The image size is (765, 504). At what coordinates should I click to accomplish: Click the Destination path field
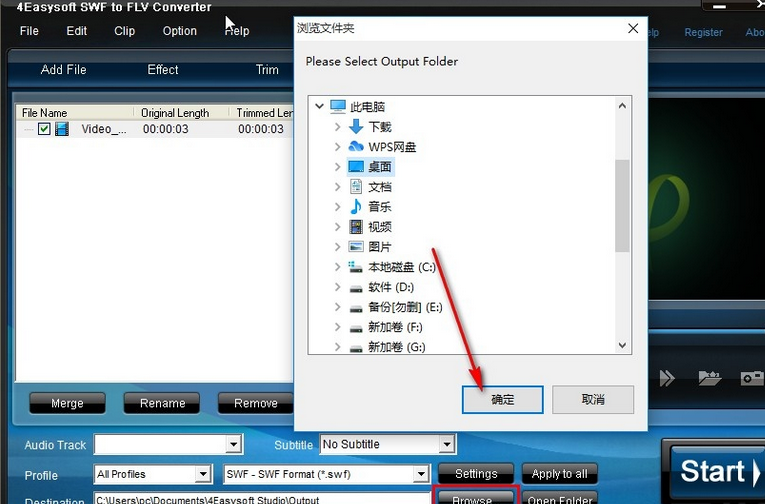click(262, 498)
